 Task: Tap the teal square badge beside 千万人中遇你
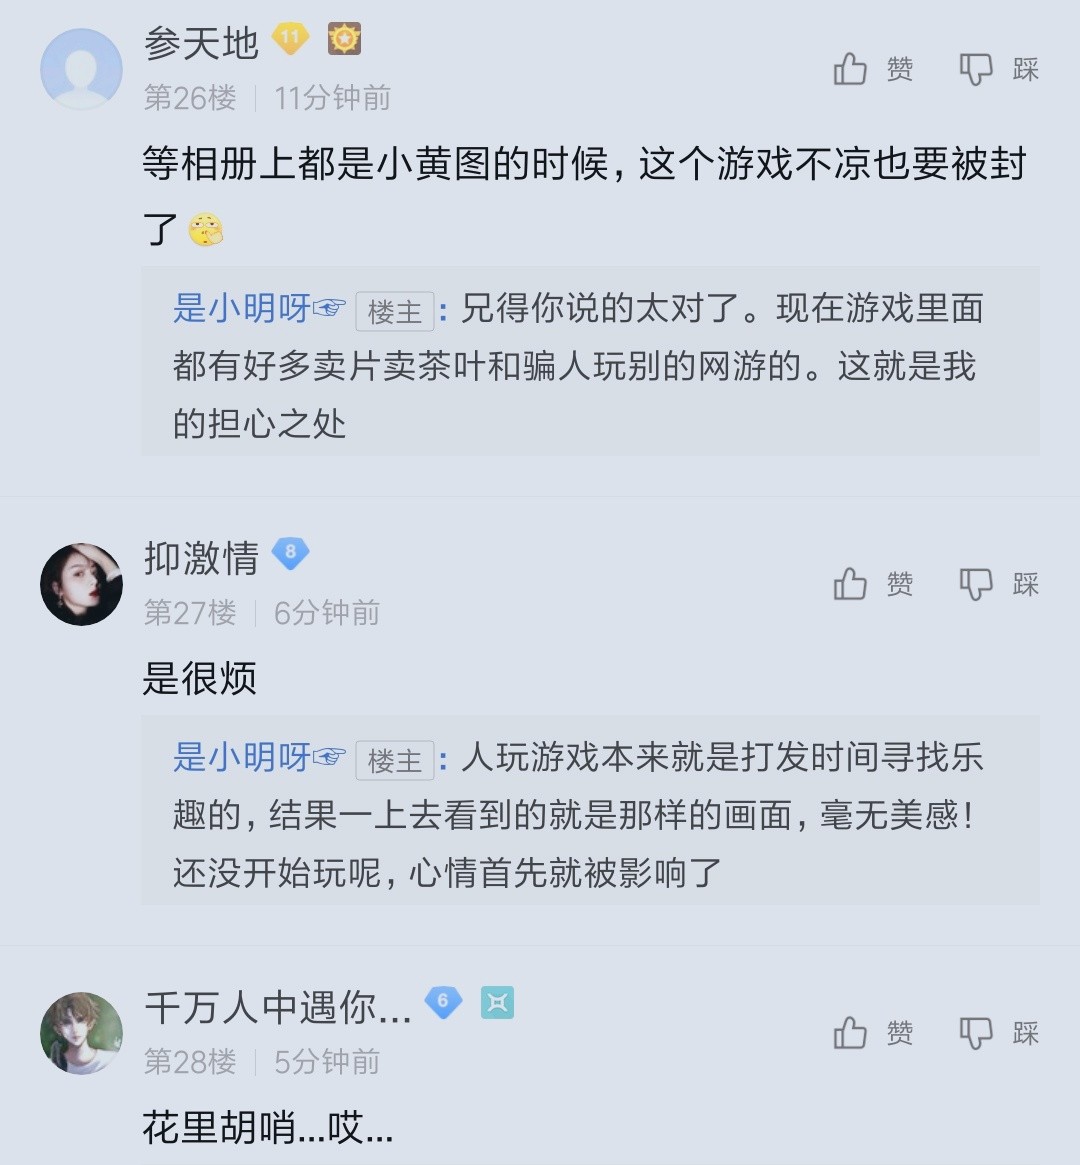[497, 1001]
